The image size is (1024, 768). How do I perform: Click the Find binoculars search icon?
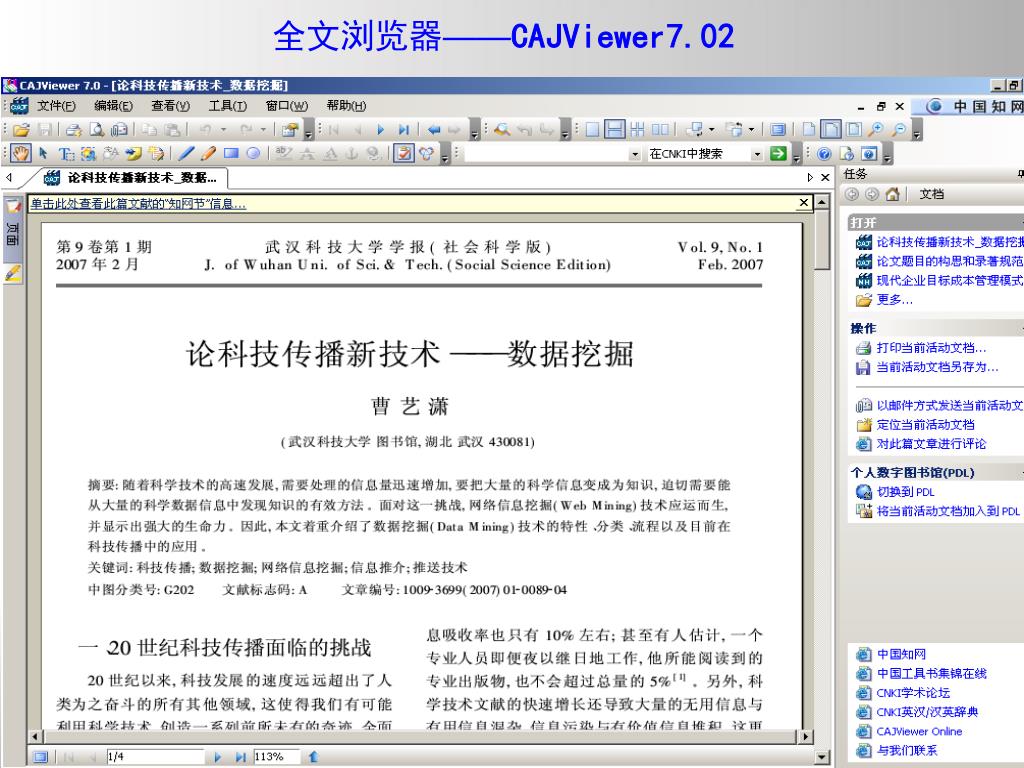tap(502, 129)
